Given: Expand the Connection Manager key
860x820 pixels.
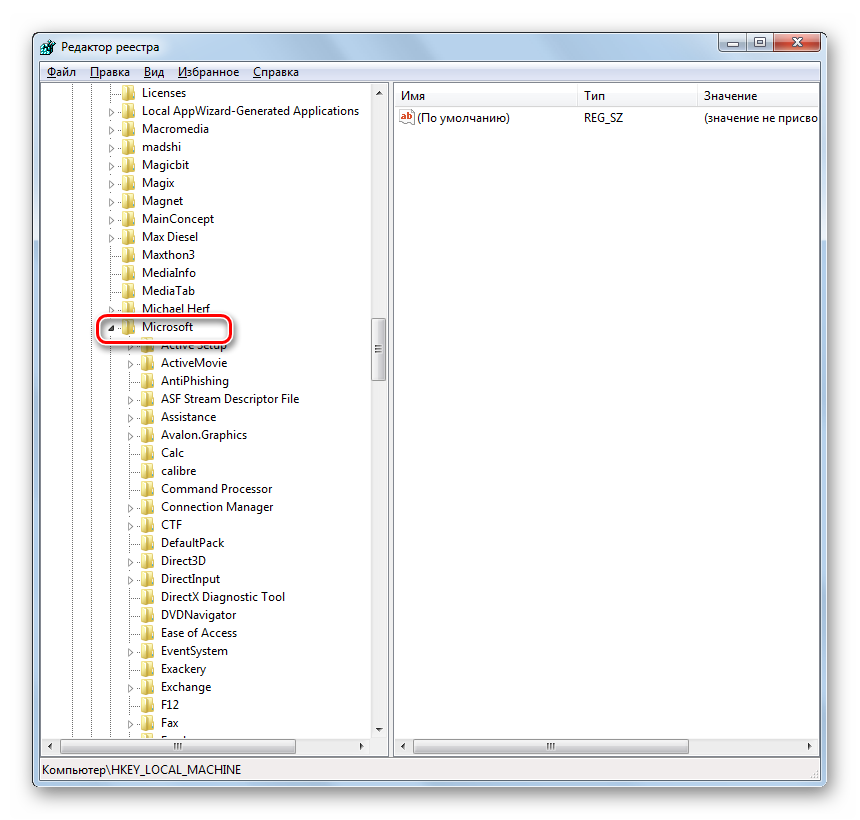Looking at the screenshot, I should pos(131,508).
